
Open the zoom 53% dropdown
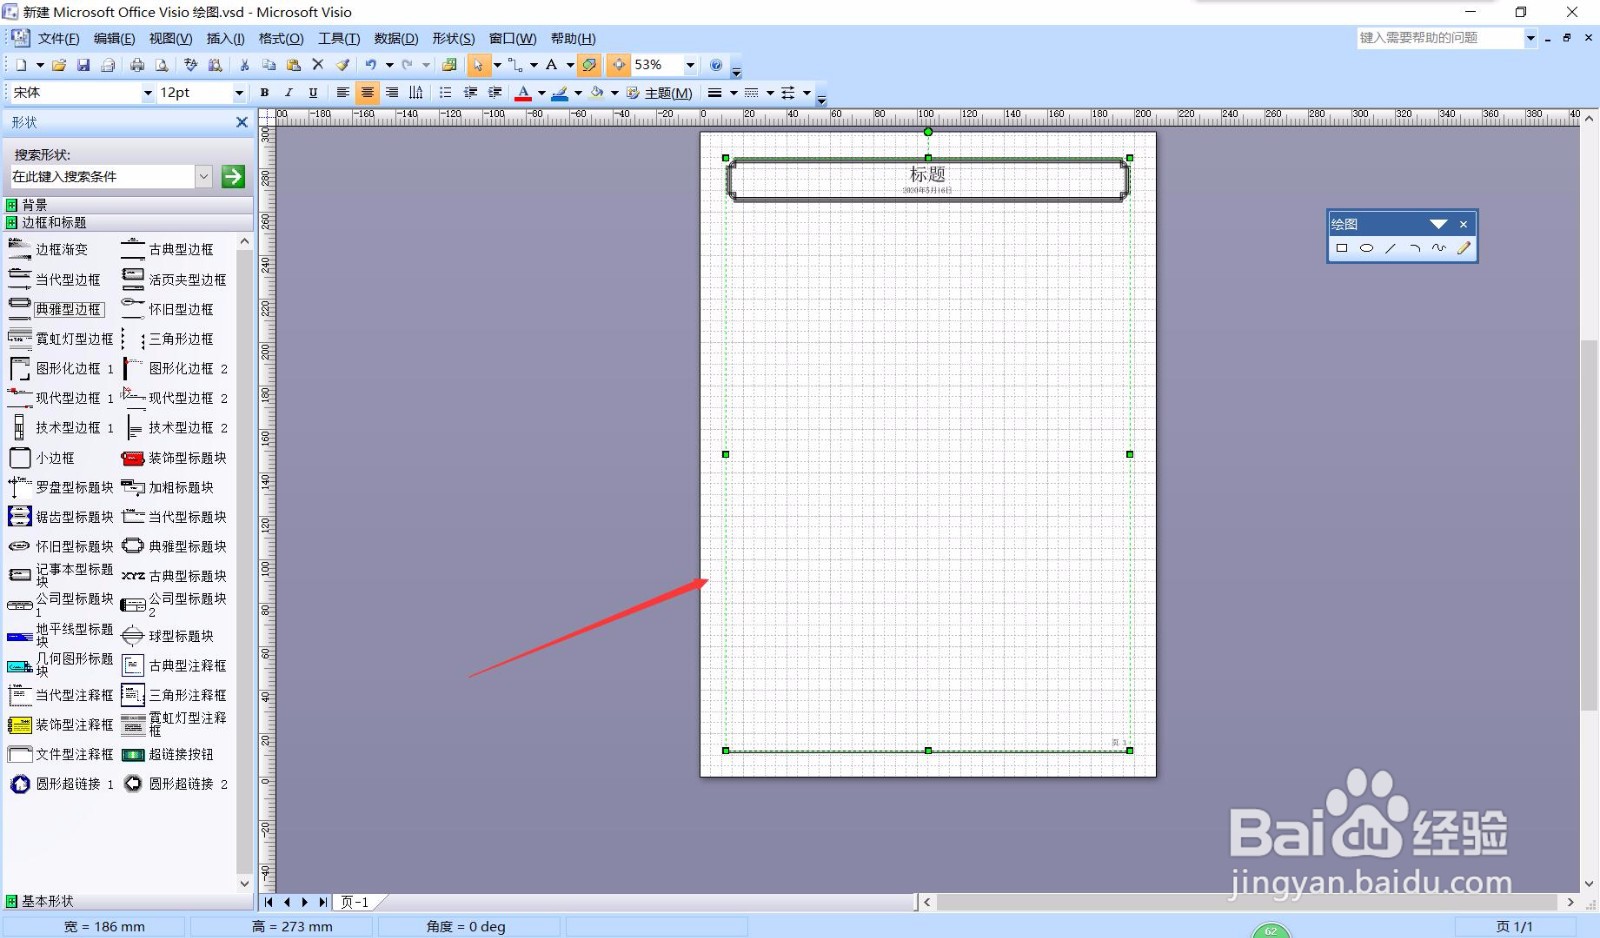point(690,65)
